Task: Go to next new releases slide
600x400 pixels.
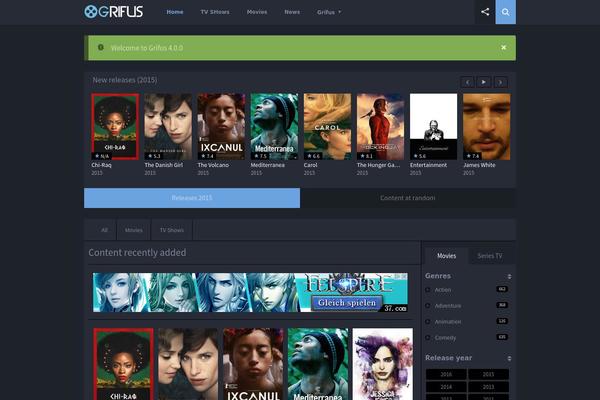Action: pos(501,82)
